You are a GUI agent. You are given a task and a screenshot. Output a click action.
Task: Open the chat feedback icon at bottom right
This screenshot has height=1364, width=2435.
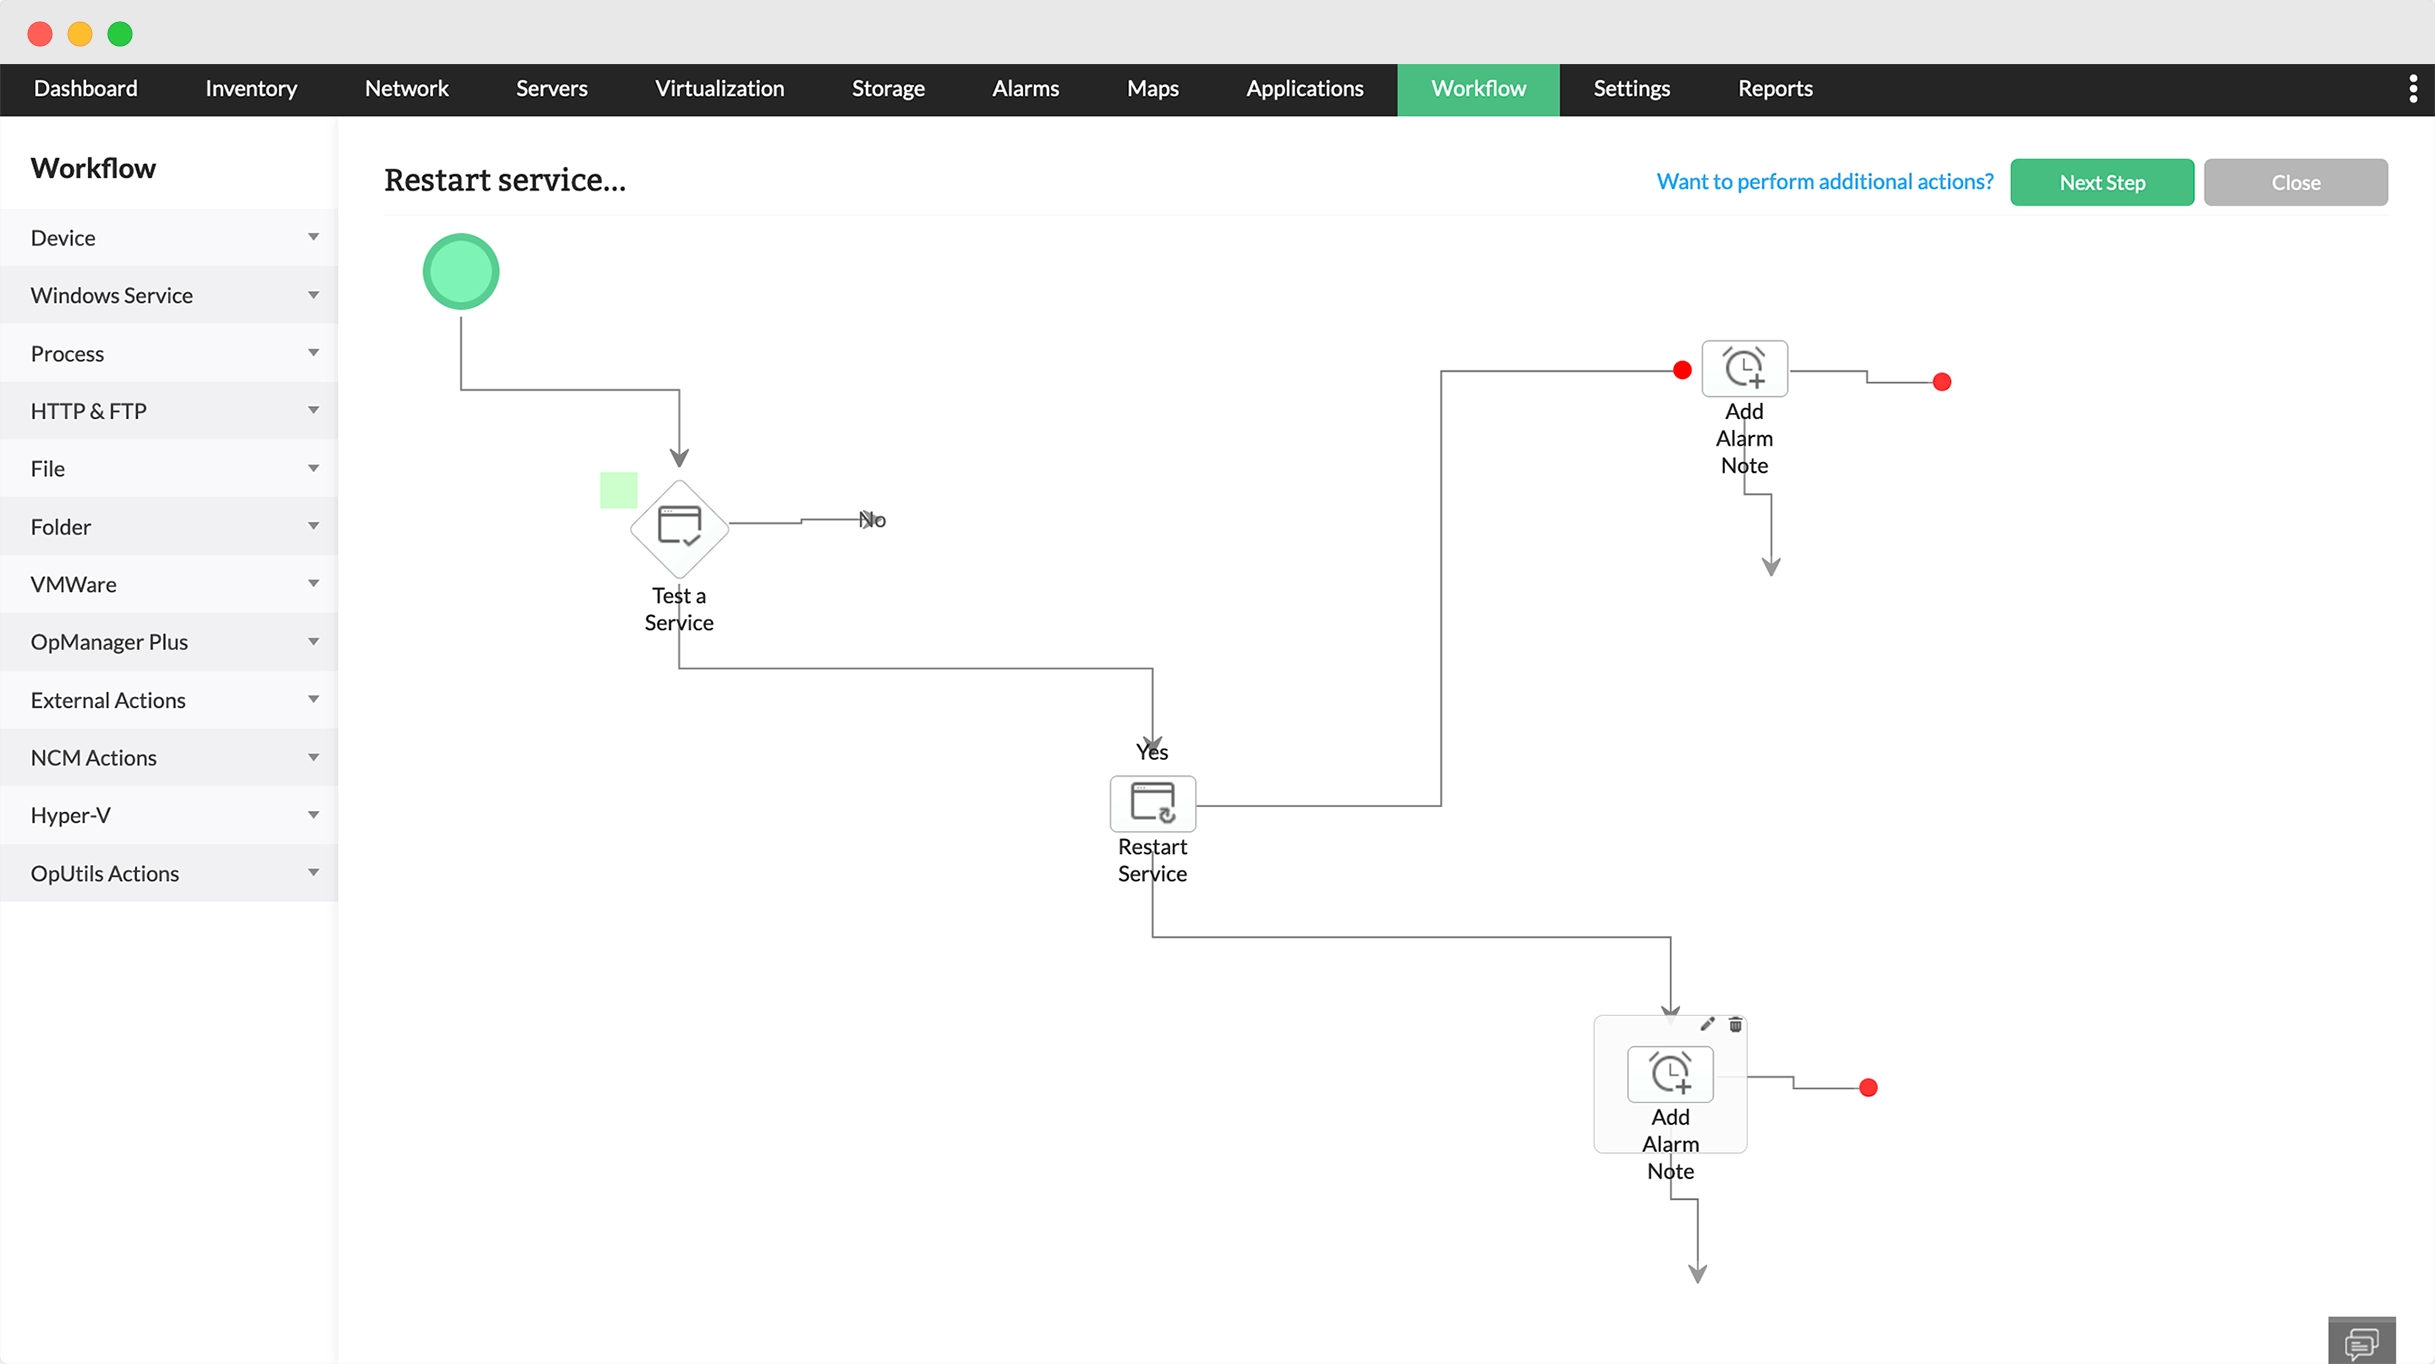tap(2361, 1341)
